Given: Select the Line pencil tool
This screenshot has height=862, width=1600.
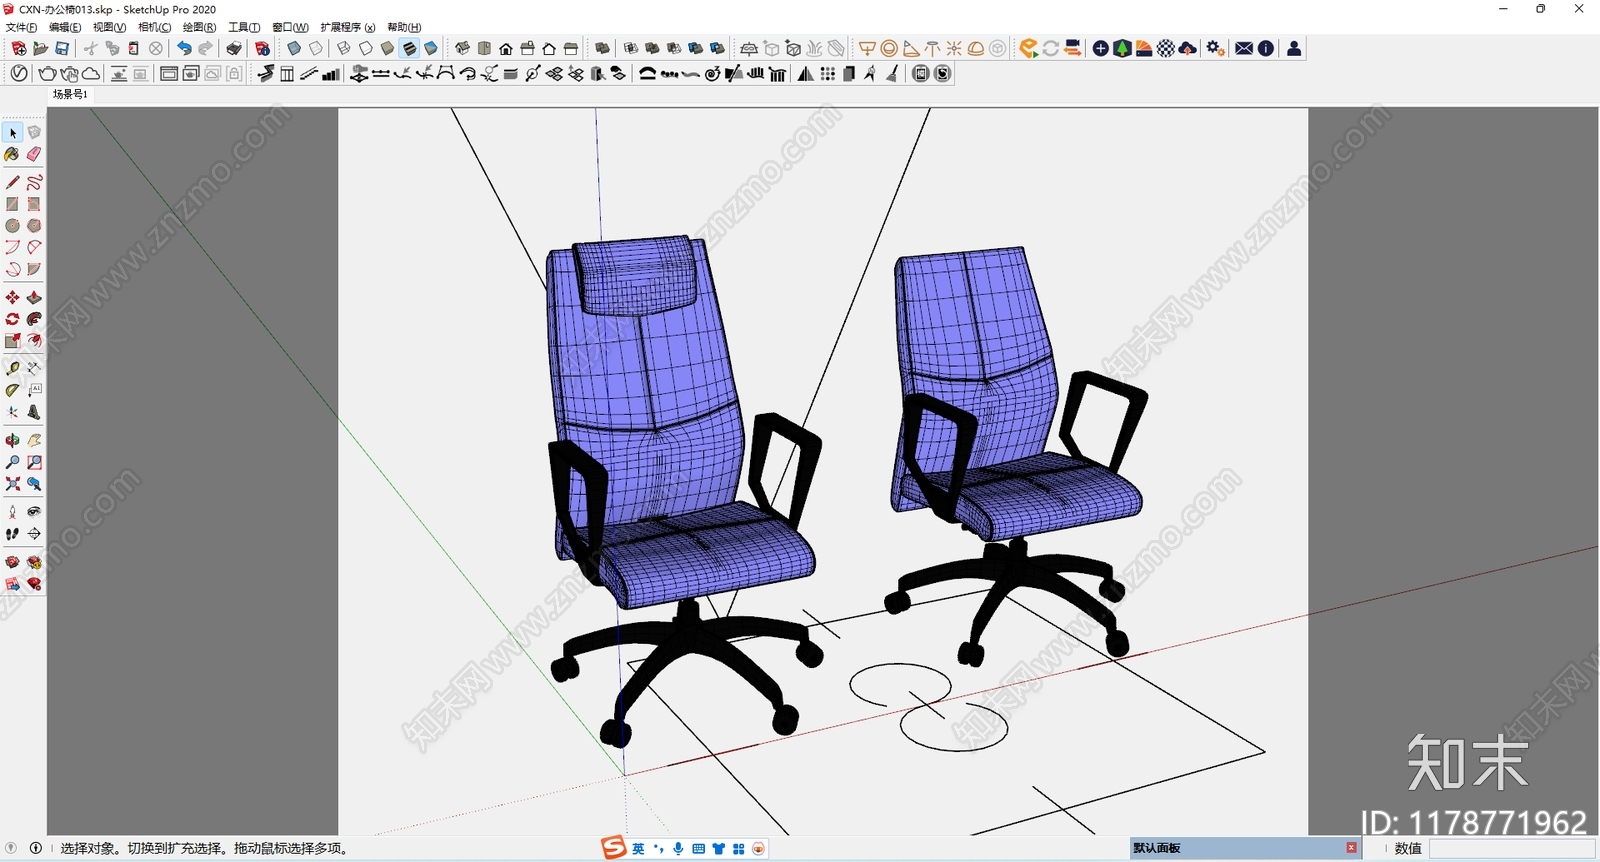Looking at the screenshot, I should (x=13, y=182).
